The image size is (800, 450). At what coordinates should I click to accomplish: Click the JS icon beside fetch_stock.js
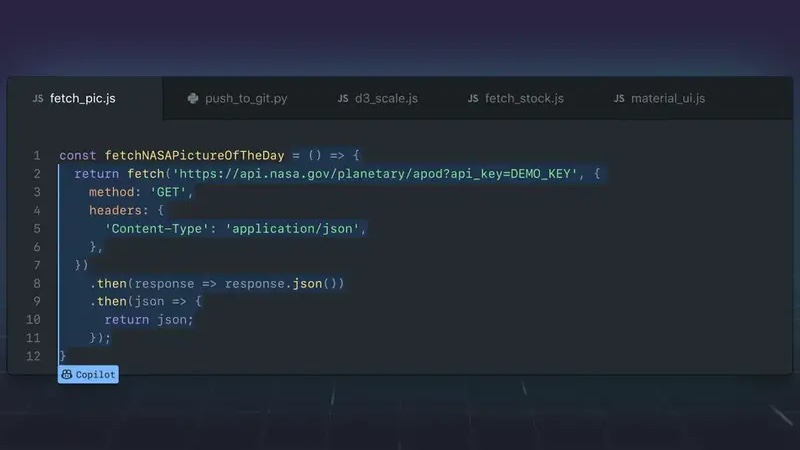tap(473, 99)
